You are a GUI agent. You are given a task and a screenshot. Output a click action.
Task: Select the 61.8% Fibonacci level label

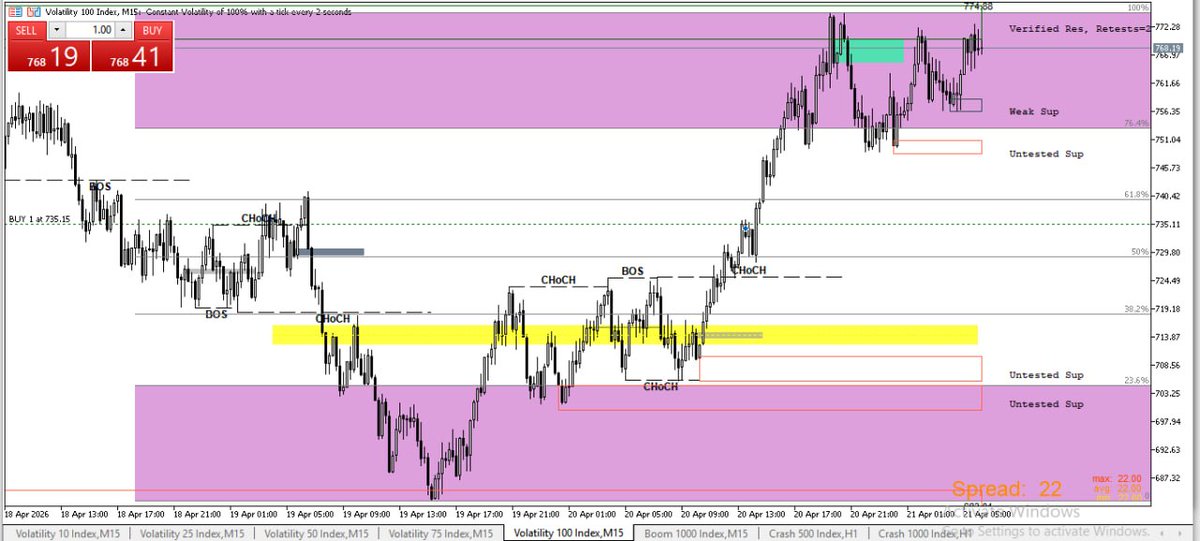(x=1135, y=195)
